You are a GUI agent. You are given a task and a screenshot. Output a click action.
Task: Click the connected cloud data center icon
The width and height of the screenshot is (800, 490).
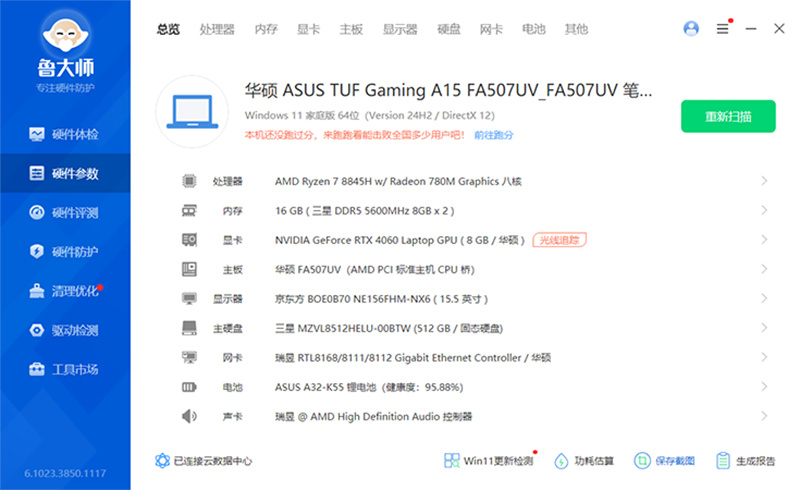pyautogui.click(x=162, y=461)
